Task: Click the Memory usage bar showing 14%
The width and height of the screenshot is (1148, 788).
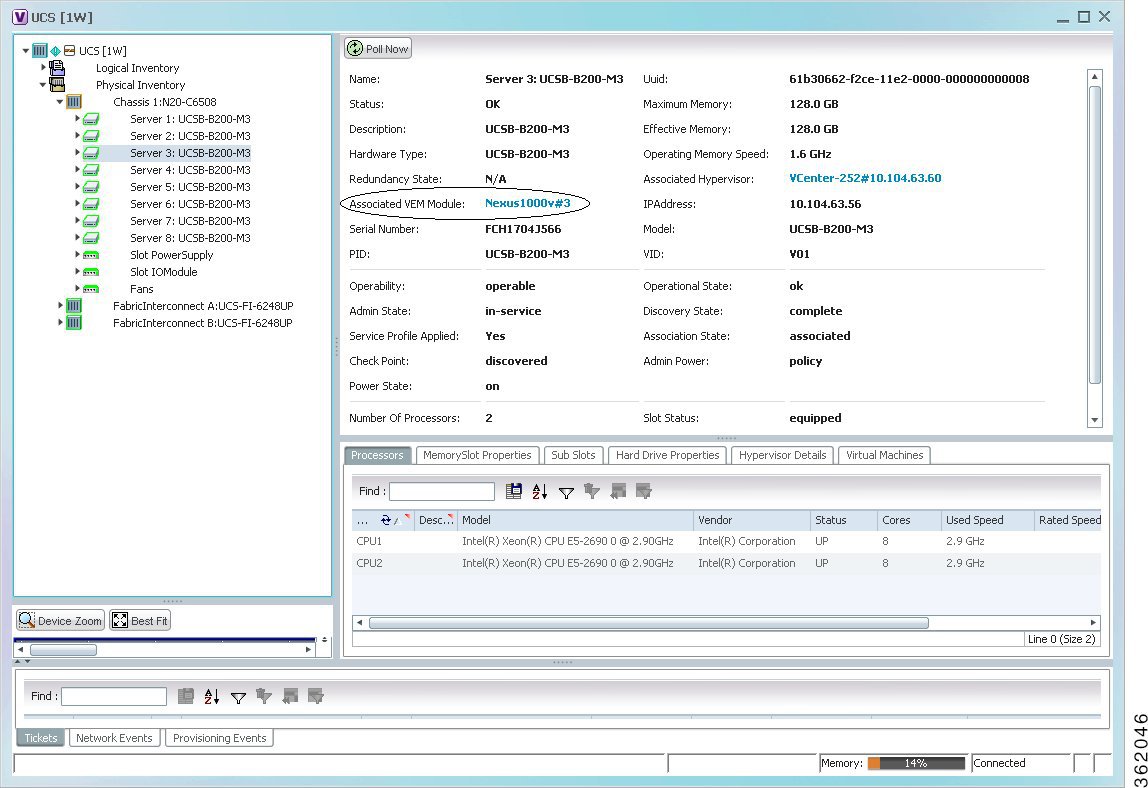Action: click(916, 763)
